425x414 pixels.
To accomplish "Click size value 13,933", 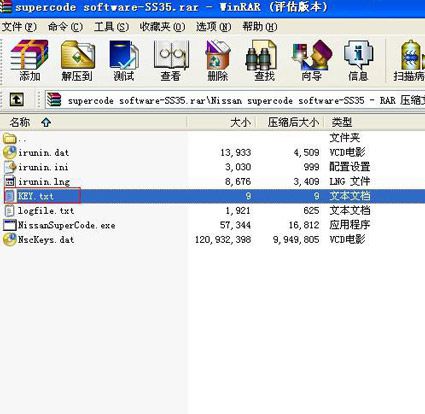I will pos(235,153).
